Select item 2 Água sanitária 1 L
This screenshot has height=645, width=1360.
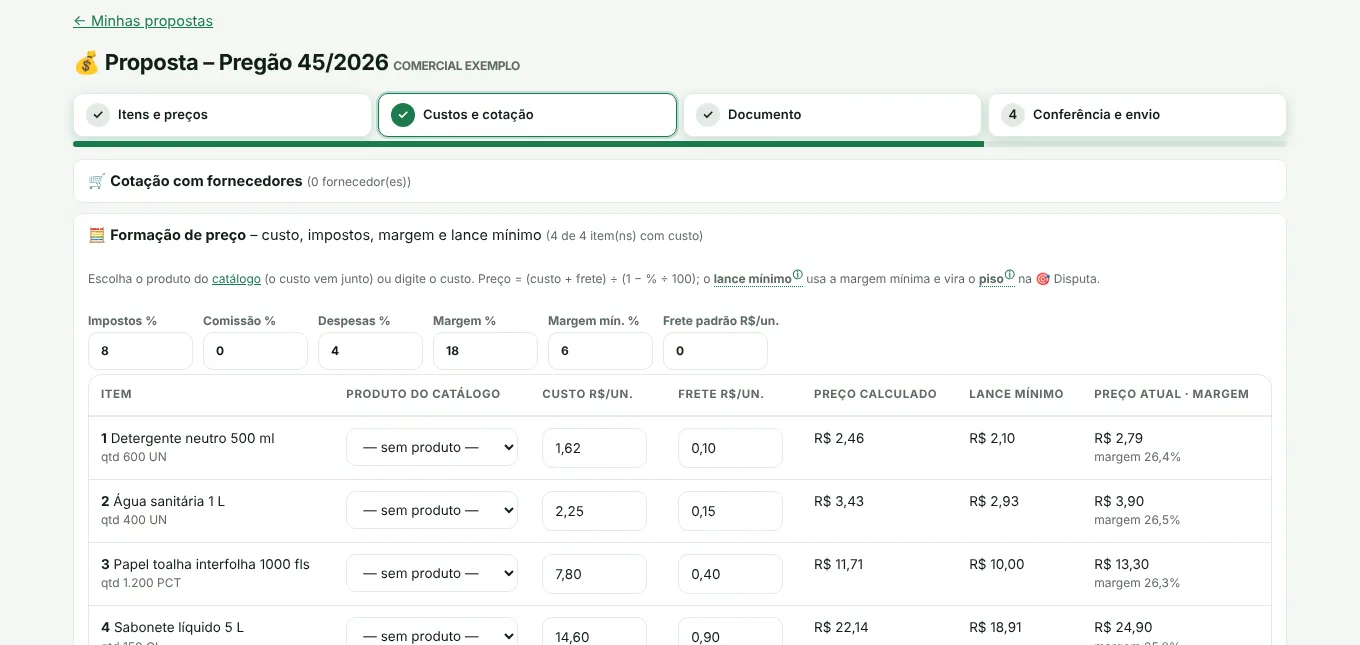coord(163,501)
